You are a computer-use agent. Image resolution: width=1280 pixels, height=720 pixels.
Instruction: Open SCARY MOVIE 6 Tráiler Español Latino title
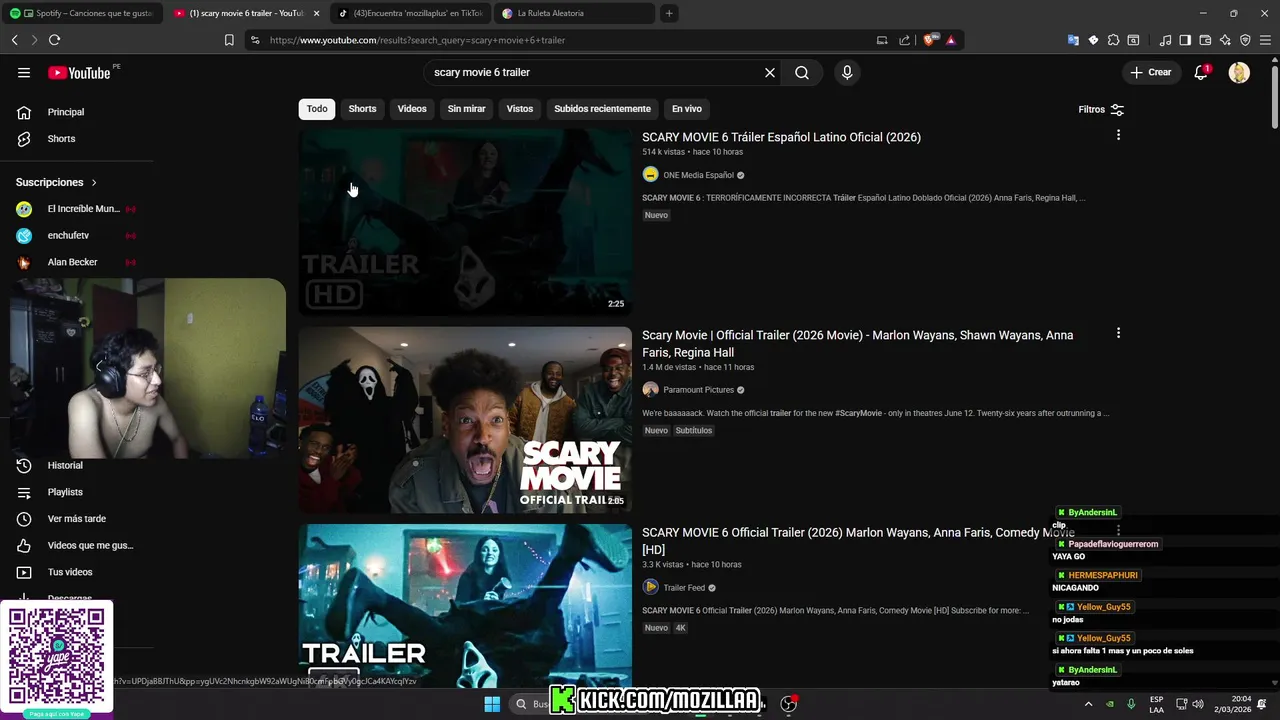781,137
